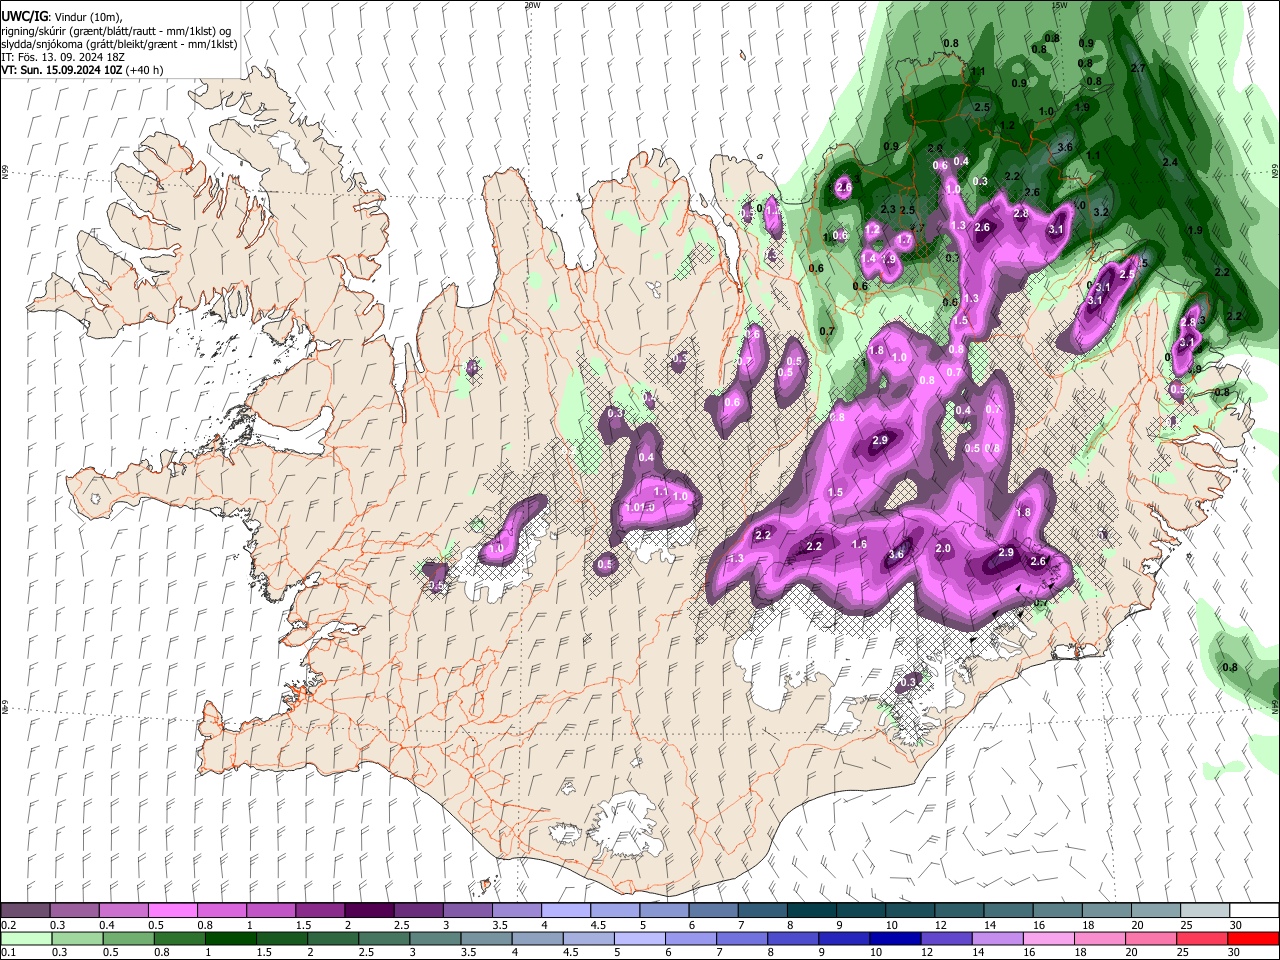Pick the pale grey swatch starting at 25, upper scale
Screen dimensions: 1280x960
pyautogui.click(x=1205, y=911)
